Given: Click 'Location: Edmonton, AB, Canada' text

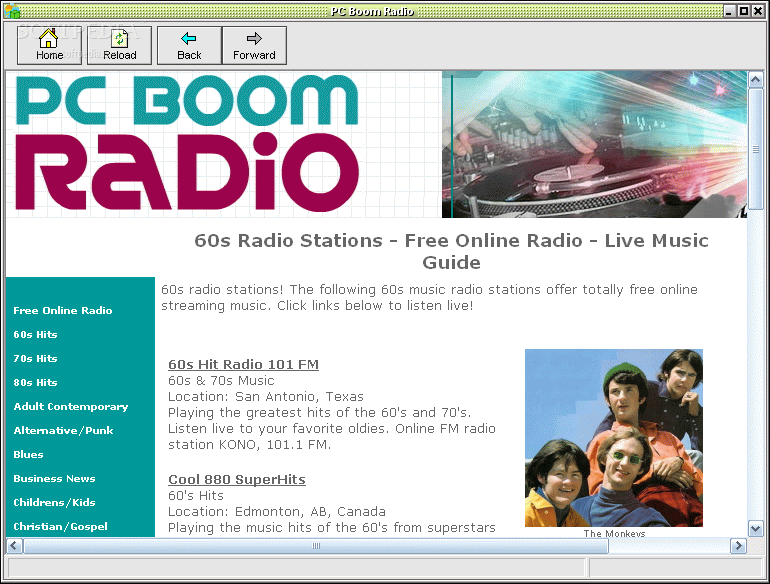Looking at the screenshot, I should click(276, 512).
